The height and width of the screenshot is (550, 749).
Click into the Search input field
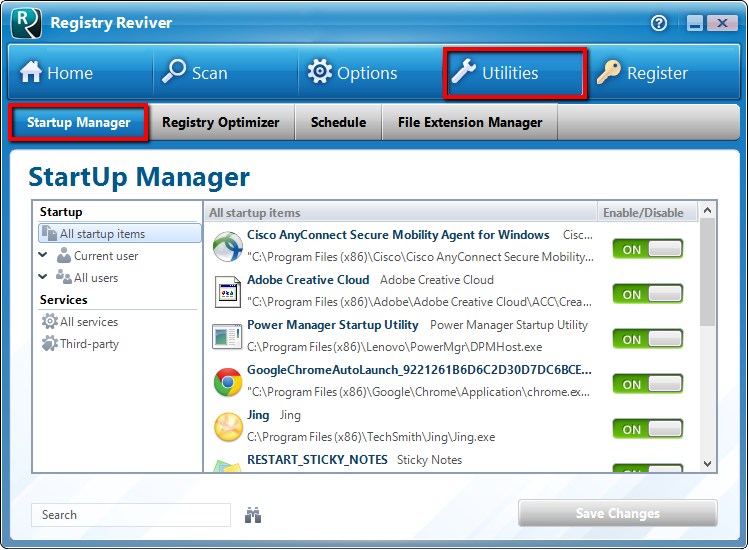(x=130, y=515)
